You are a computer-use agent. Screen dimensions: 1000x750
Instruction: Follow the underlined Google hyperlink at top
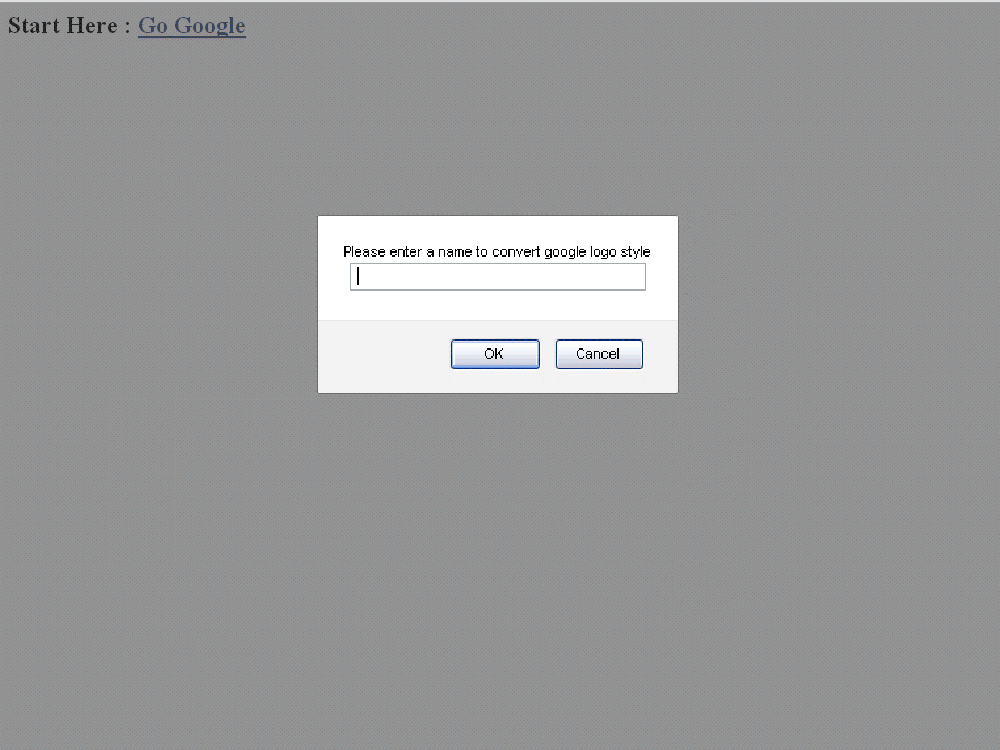pyautogui.click(x=191, y=26)
